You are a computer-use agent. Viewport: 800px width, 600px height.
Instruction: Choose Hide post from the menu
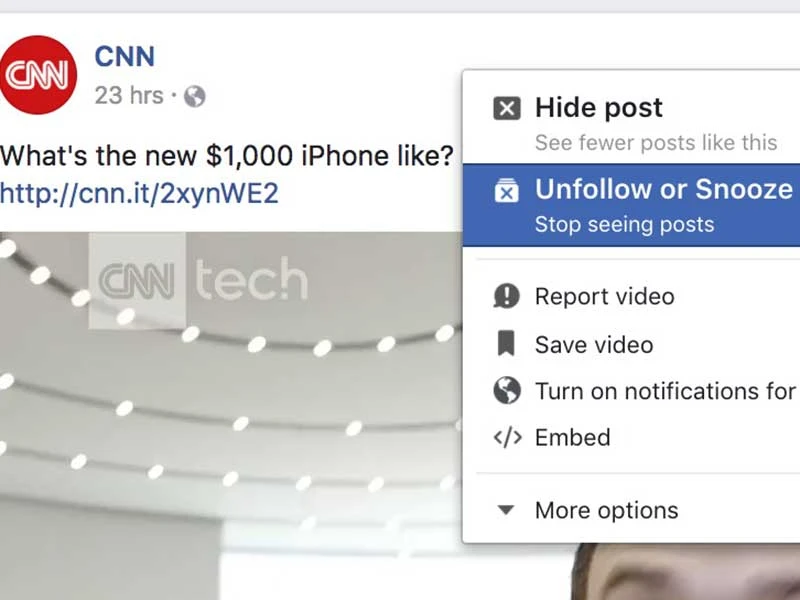[x=598, y=108]
